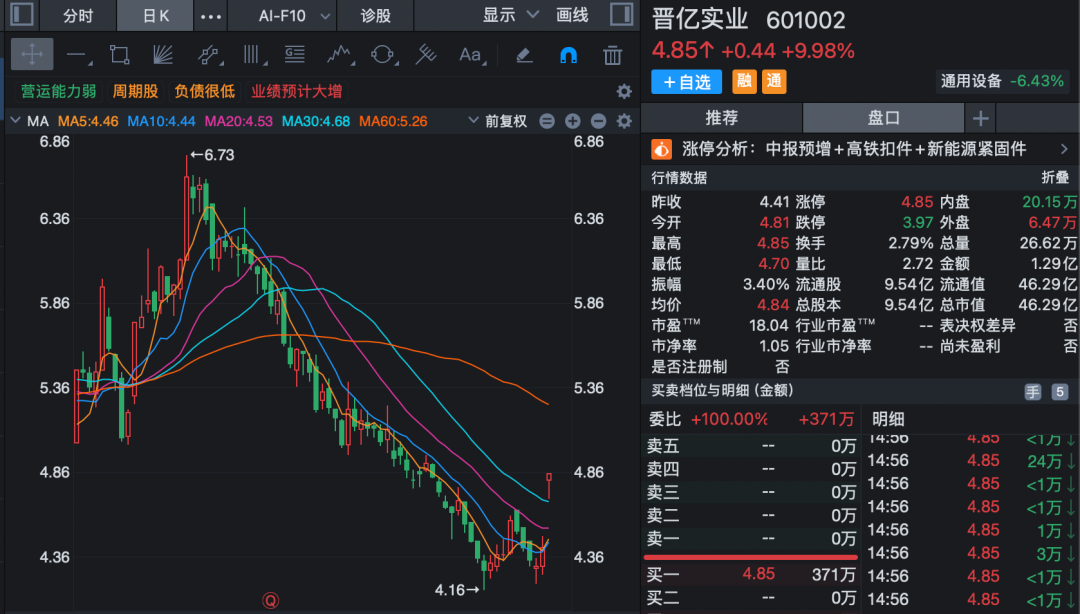The image size is (1080, 614).
Task: Click the trash delete drawings icon
Action: pos(612,55)
